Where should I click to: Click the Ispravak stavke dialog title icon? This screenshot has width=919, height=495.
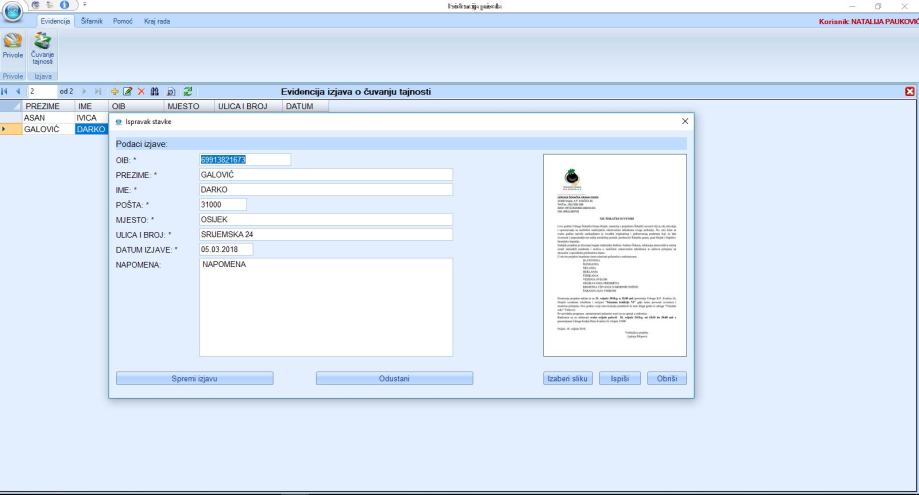118,122
